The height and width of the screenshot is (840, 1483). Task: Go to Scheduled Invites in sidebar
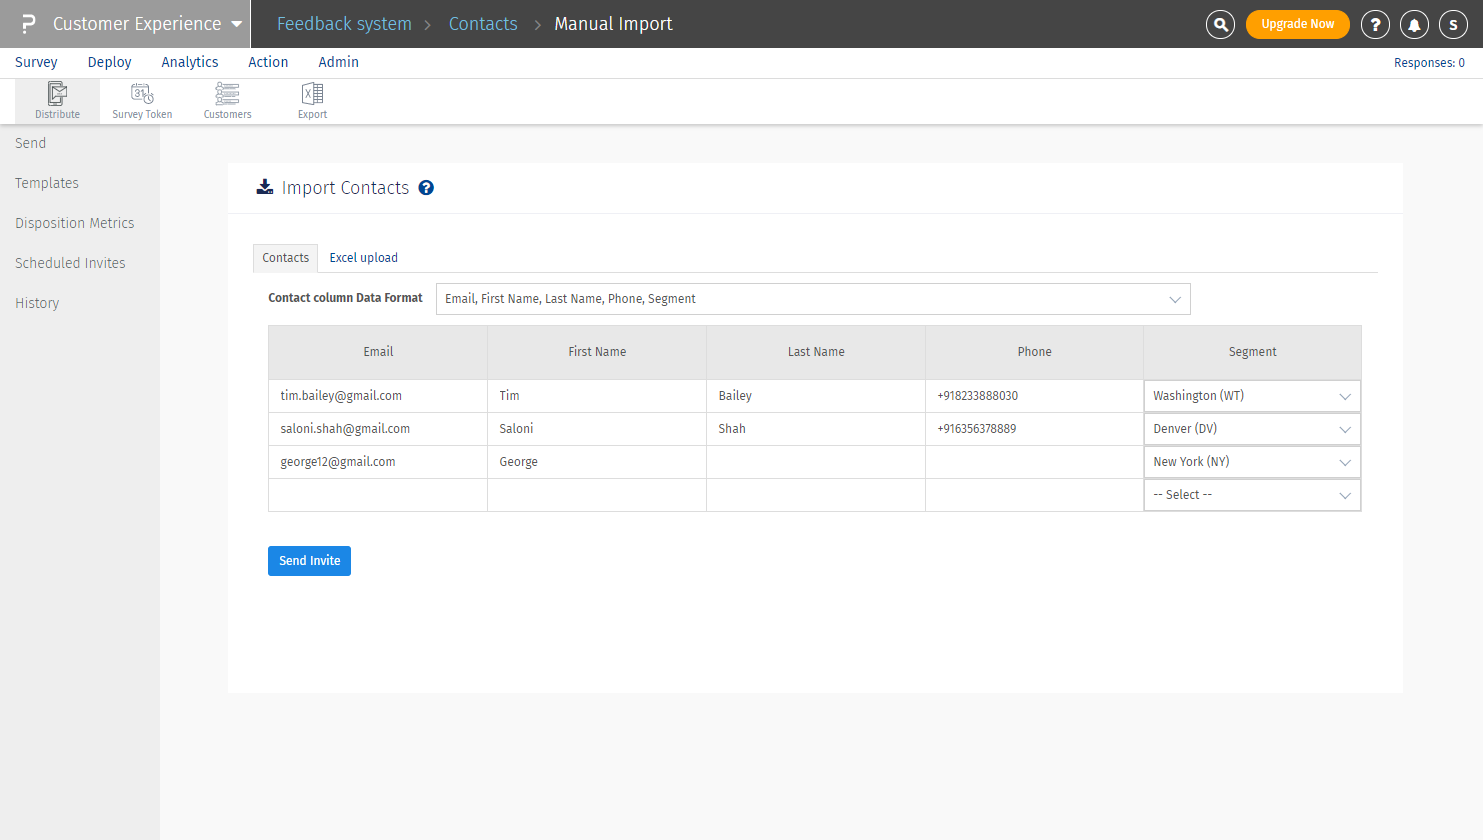(70, 263)
